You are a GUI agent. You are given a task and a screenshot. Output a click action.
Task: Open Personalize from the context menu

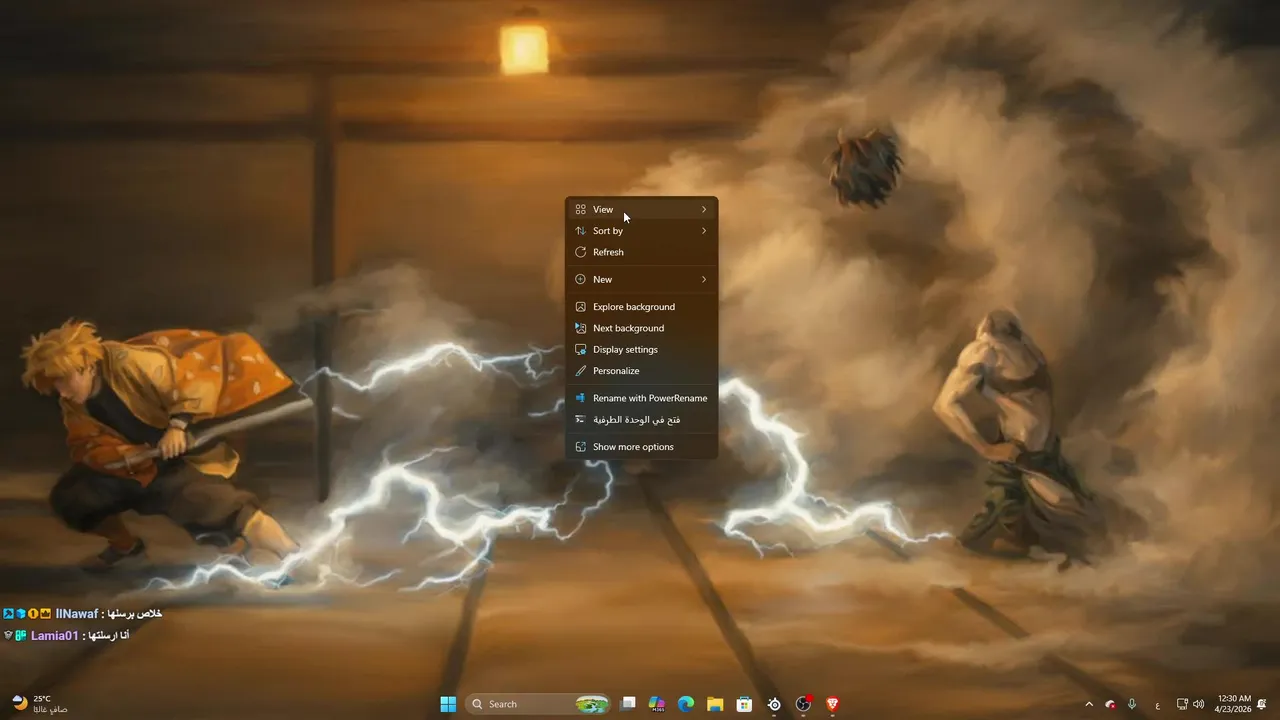(x=641, y=371)
